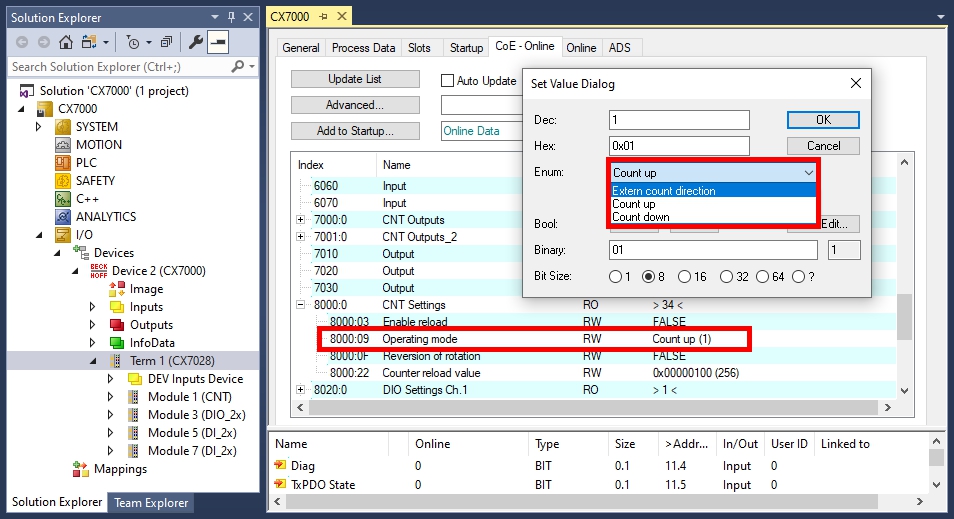This screenshot has height=519, width=954.
Task: Select the MOTION node icon
Action: click(63, 145)
